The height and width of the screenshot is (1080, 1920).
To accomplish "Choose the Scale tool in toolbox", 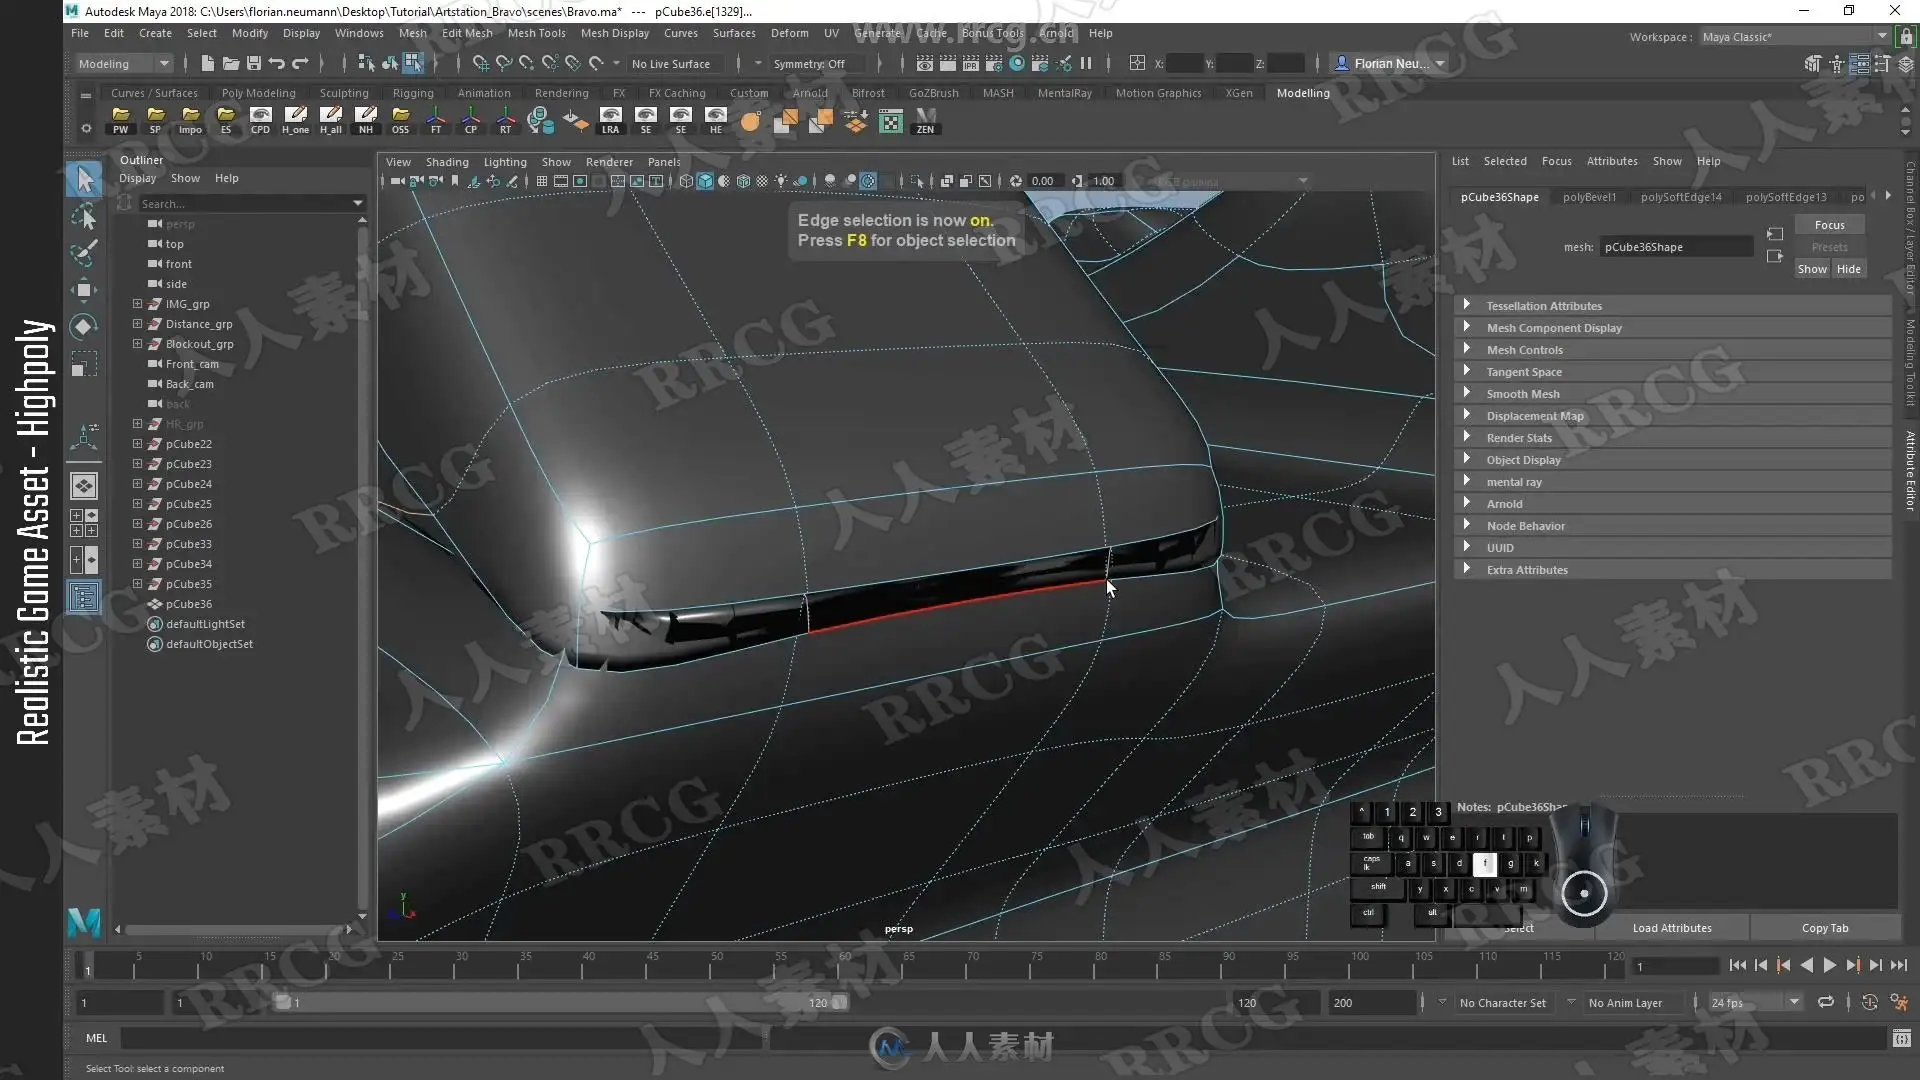I will pyautogui.click(x=85, y=364).
